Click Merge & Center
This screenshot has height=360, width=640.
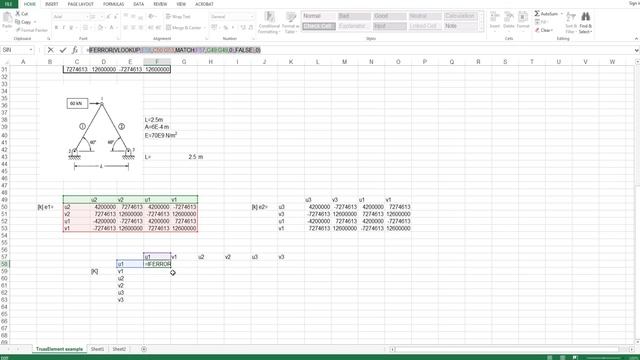tap(183, 28)
